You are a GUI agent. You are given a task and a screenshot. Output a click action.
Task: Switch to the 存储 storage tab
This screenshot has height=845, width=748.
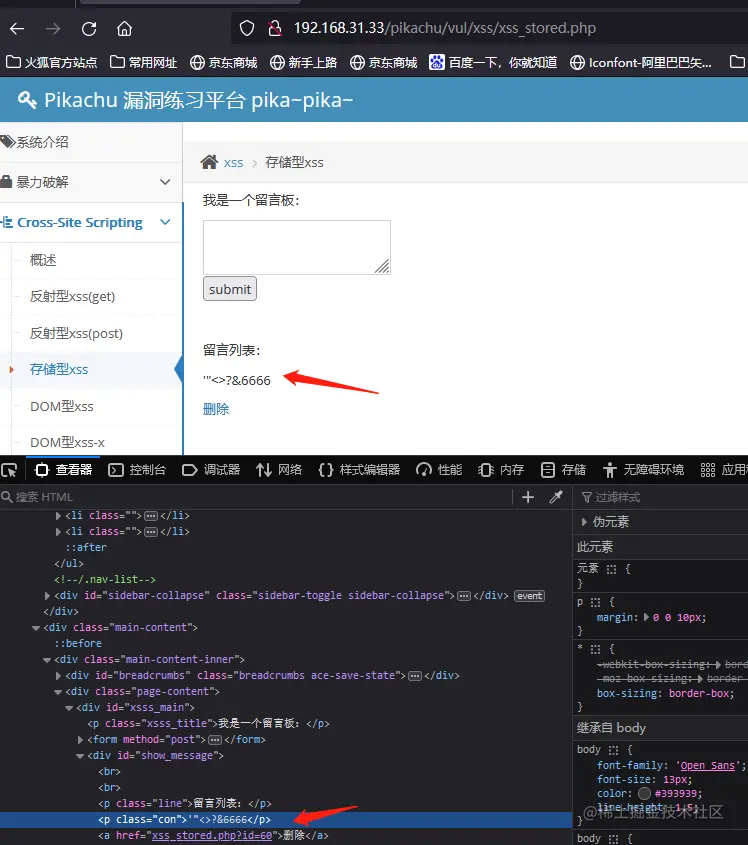click(x=563, y=470)
